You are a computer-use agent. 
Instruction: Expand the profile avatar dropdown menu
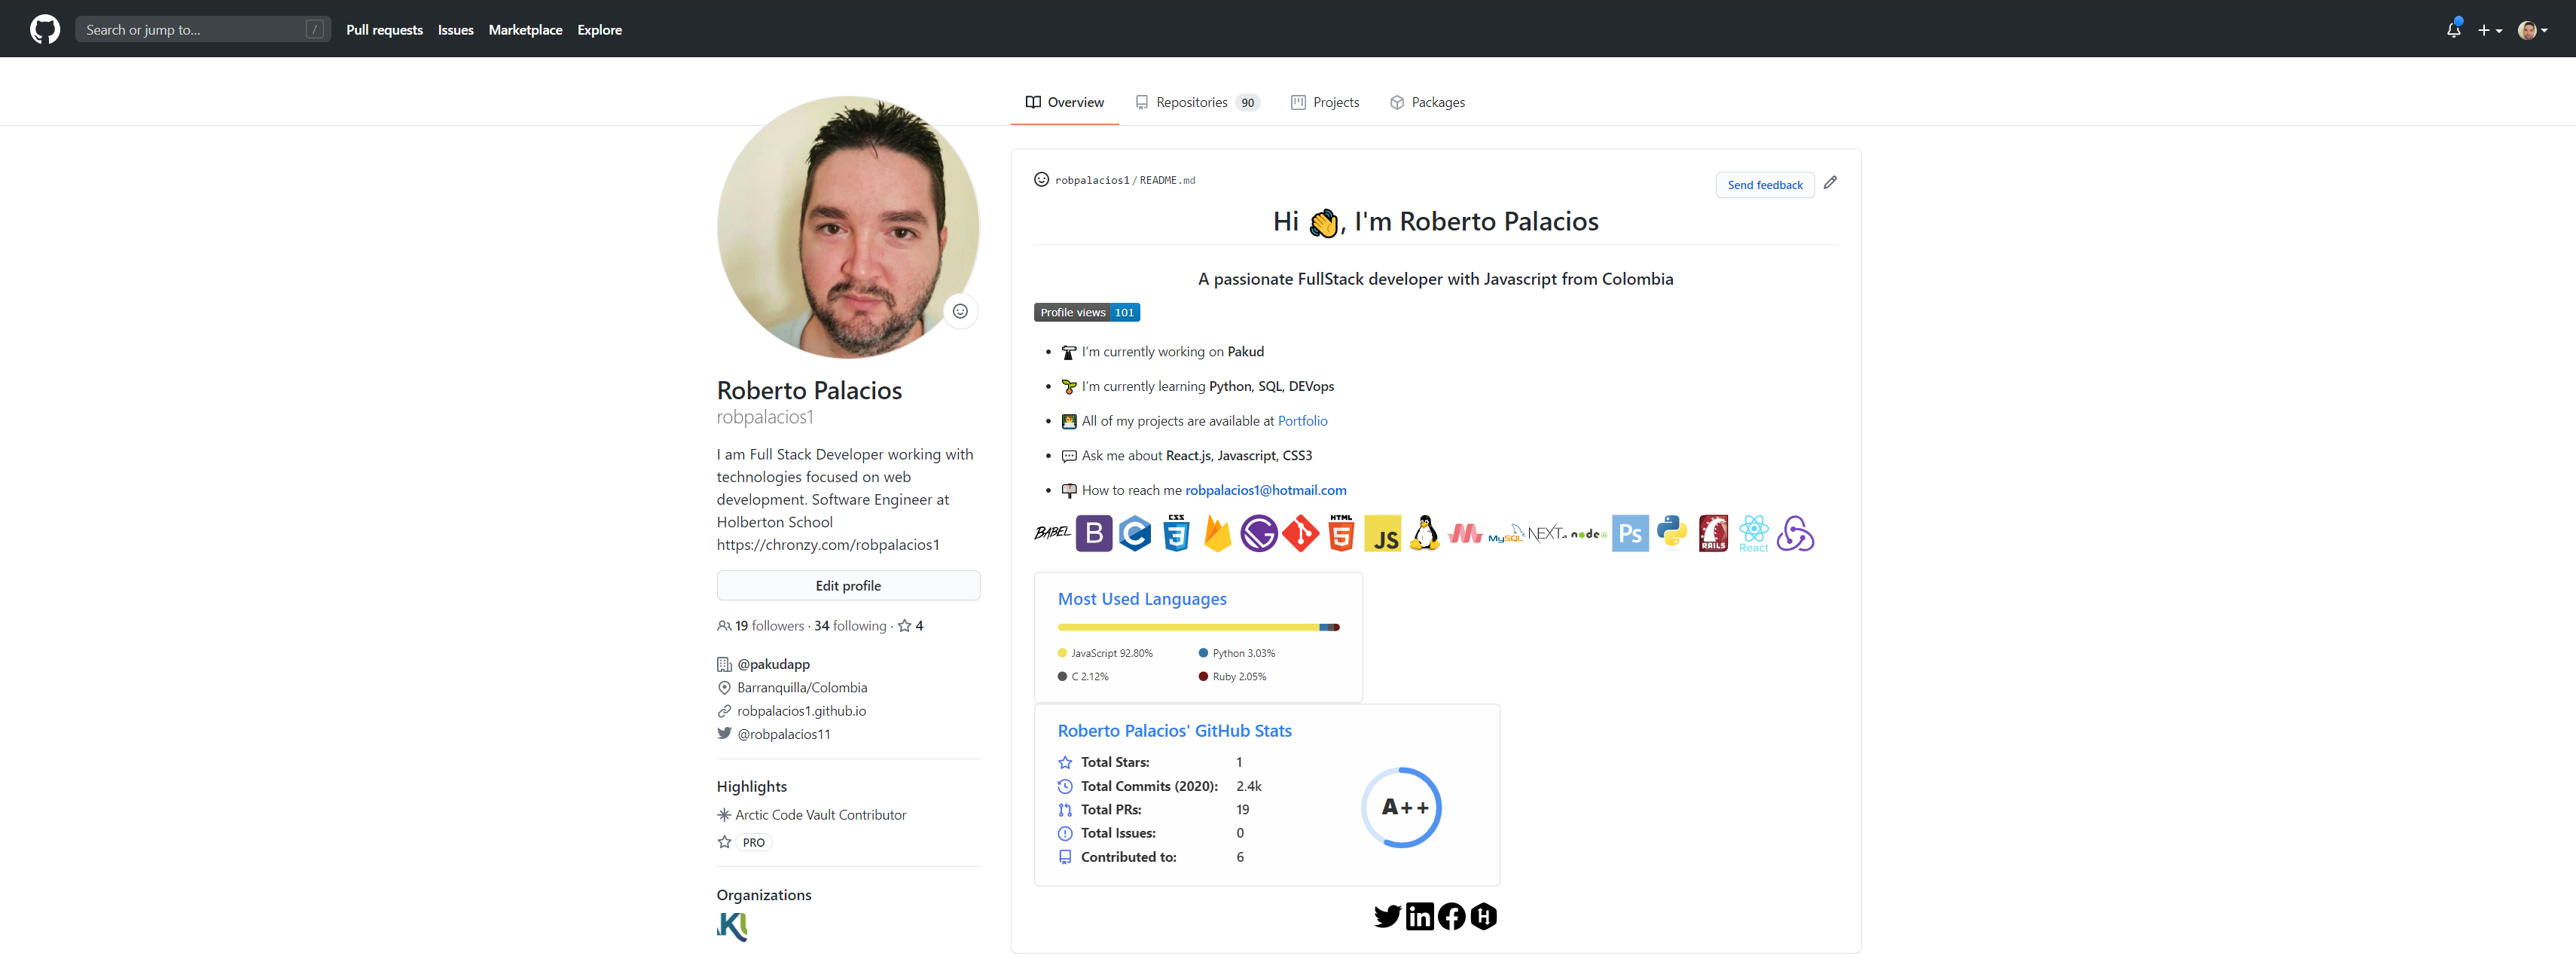pos(2534,29)
